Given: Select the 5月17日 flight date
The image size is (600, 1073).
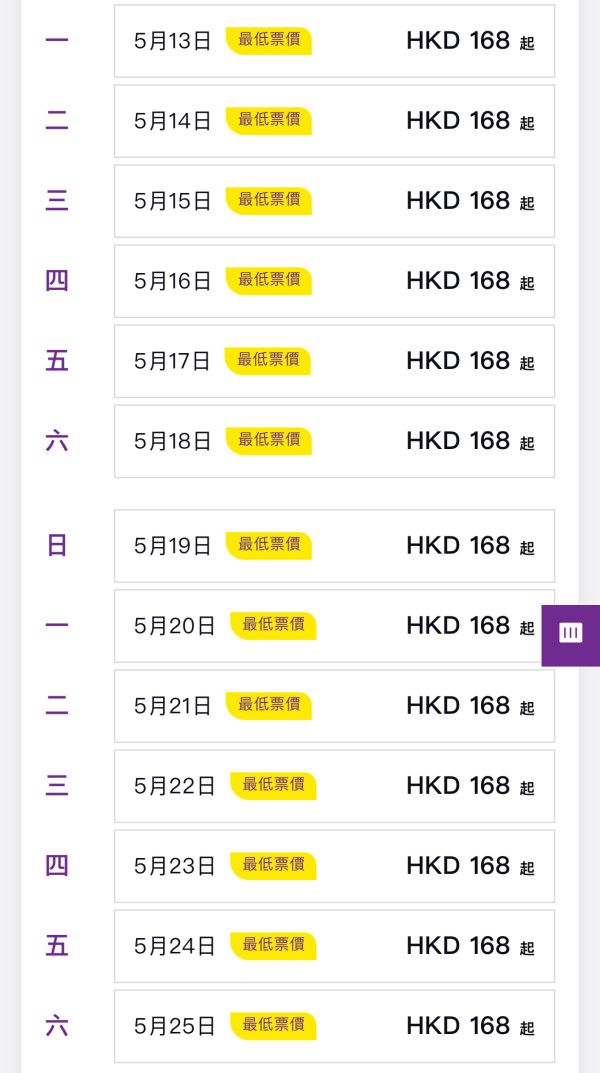Looking at the screenshot, I should point(333,361).
